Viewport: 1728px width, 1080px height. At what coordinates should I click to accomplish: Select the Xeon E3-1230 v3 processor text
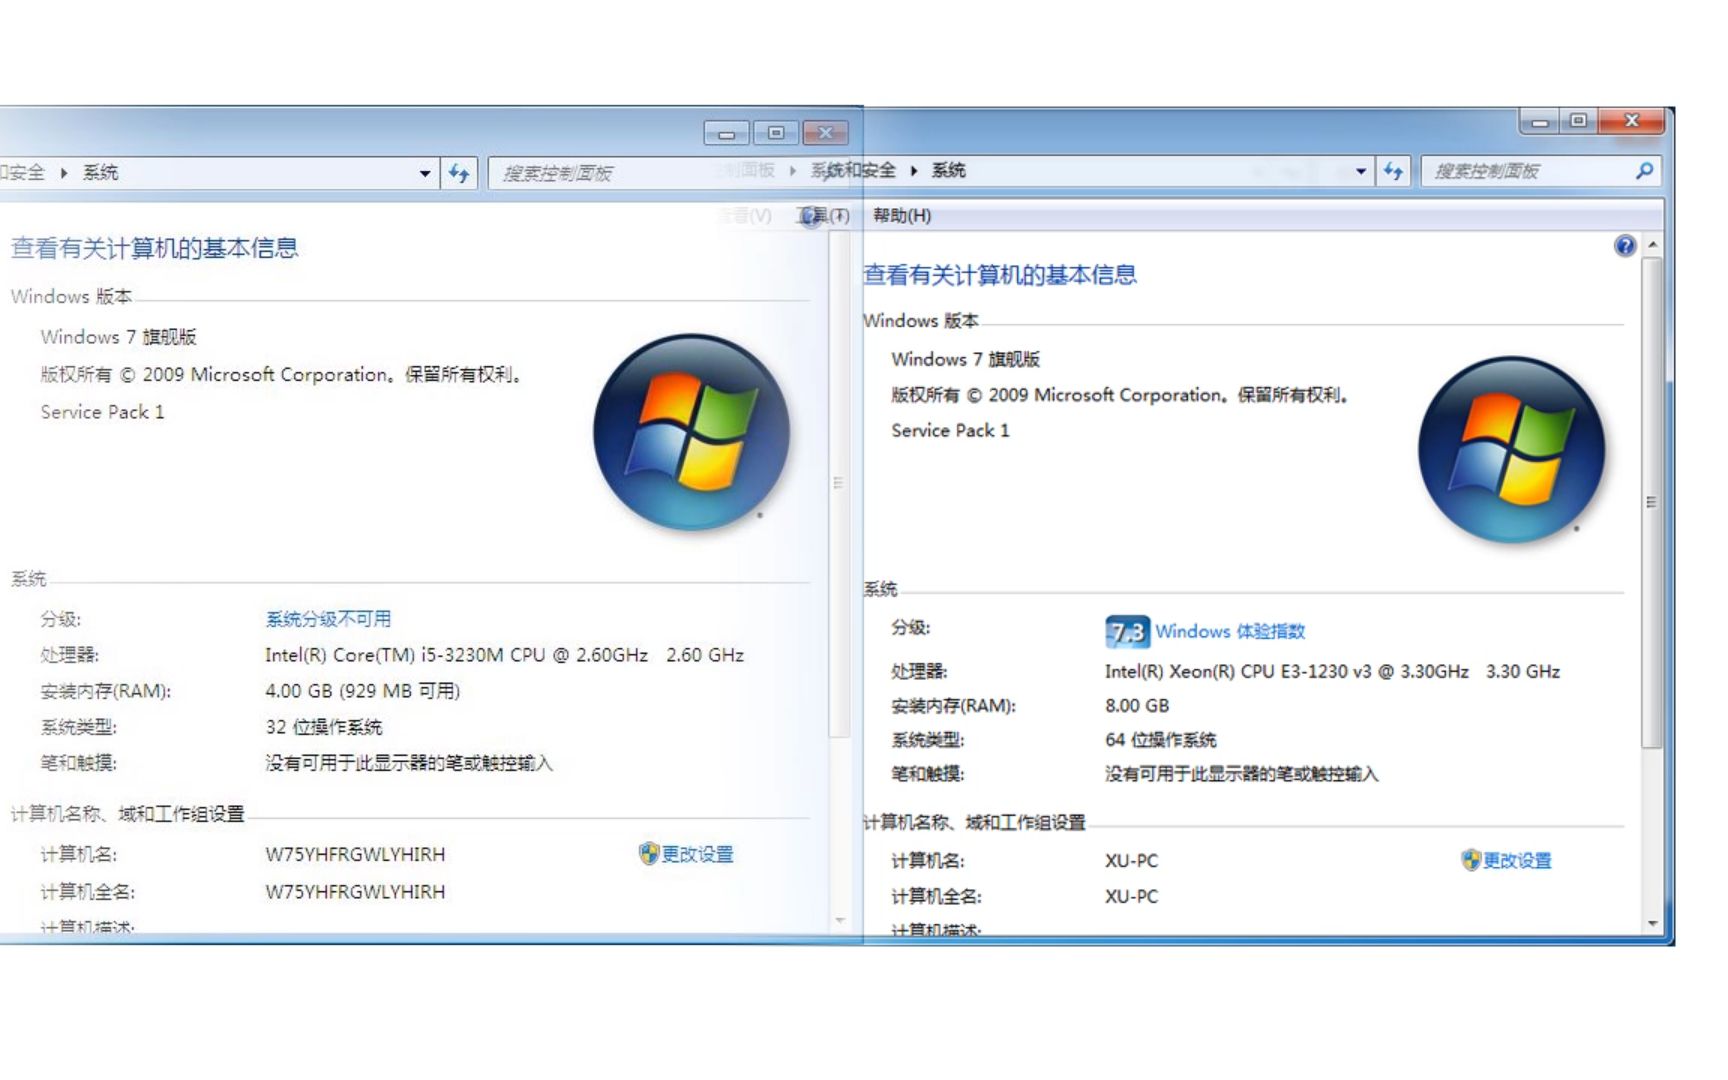(x=1332, y=672)
